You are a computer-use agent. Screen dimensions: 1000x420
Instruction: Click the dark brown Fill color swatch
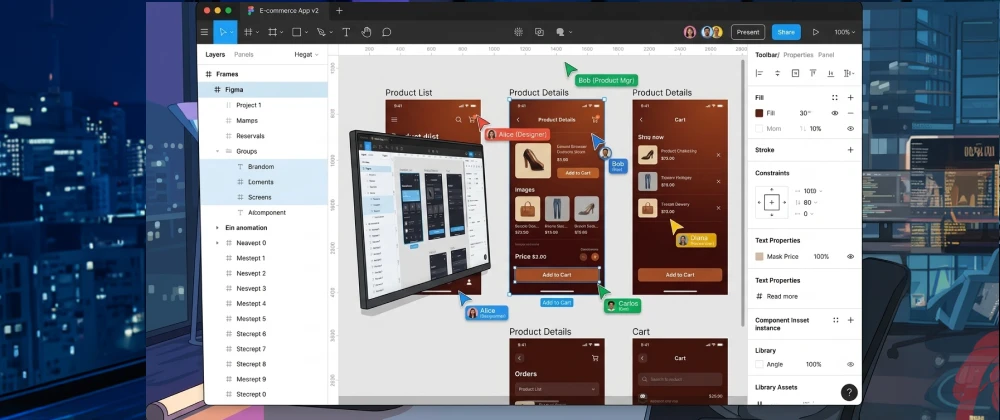pyautogui.click(x=759, y=113)
